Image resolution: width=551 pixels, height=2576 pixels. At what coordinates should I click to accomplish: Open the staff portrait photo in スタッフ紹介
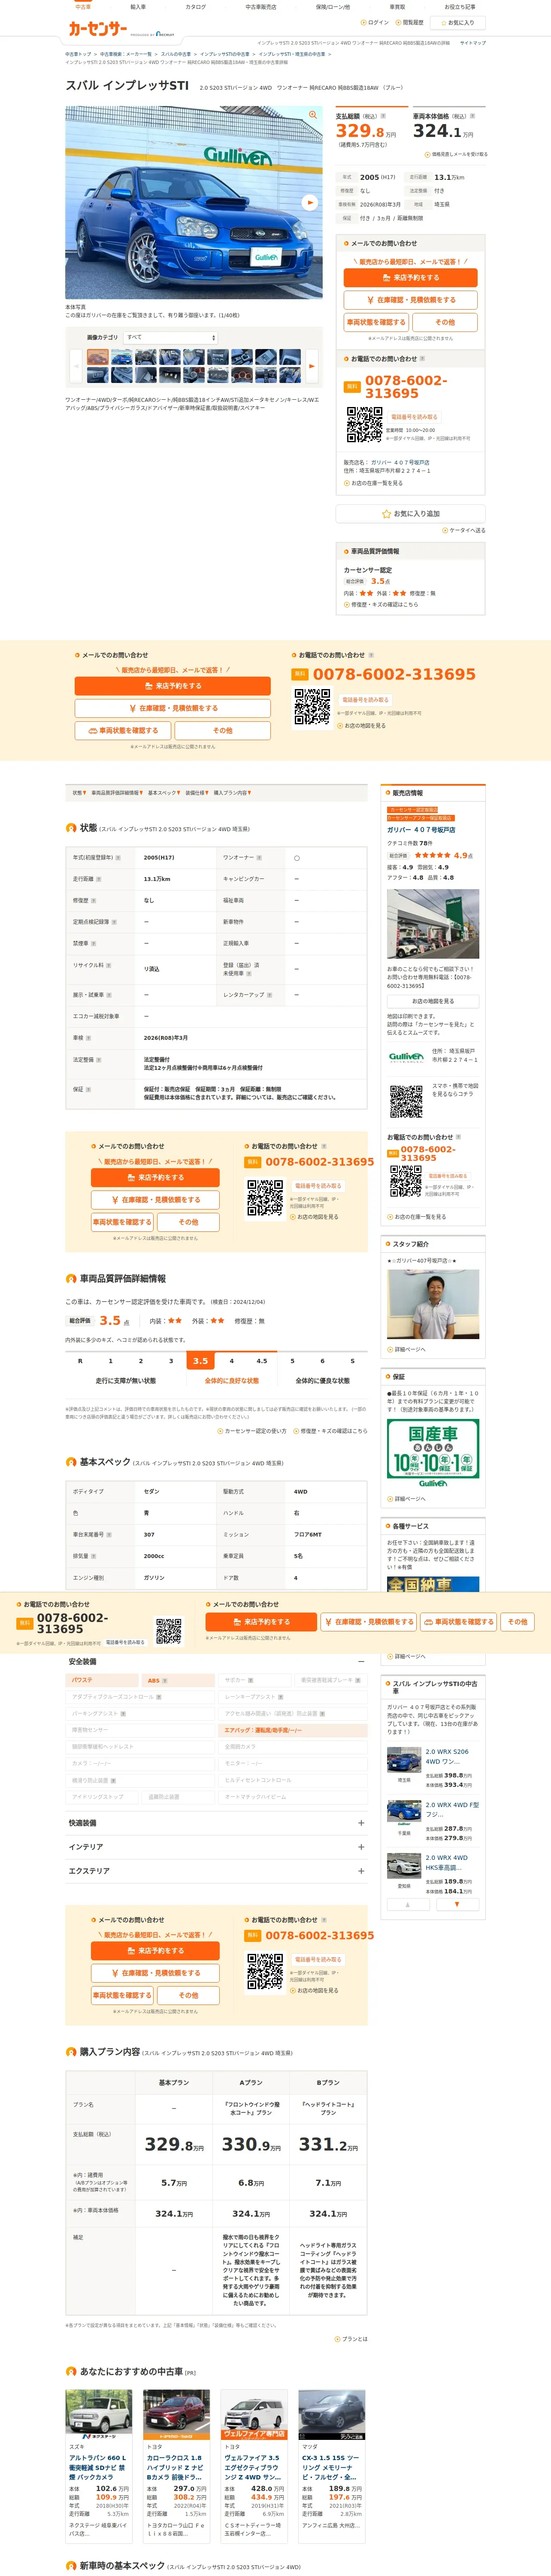pos(432,1304)
